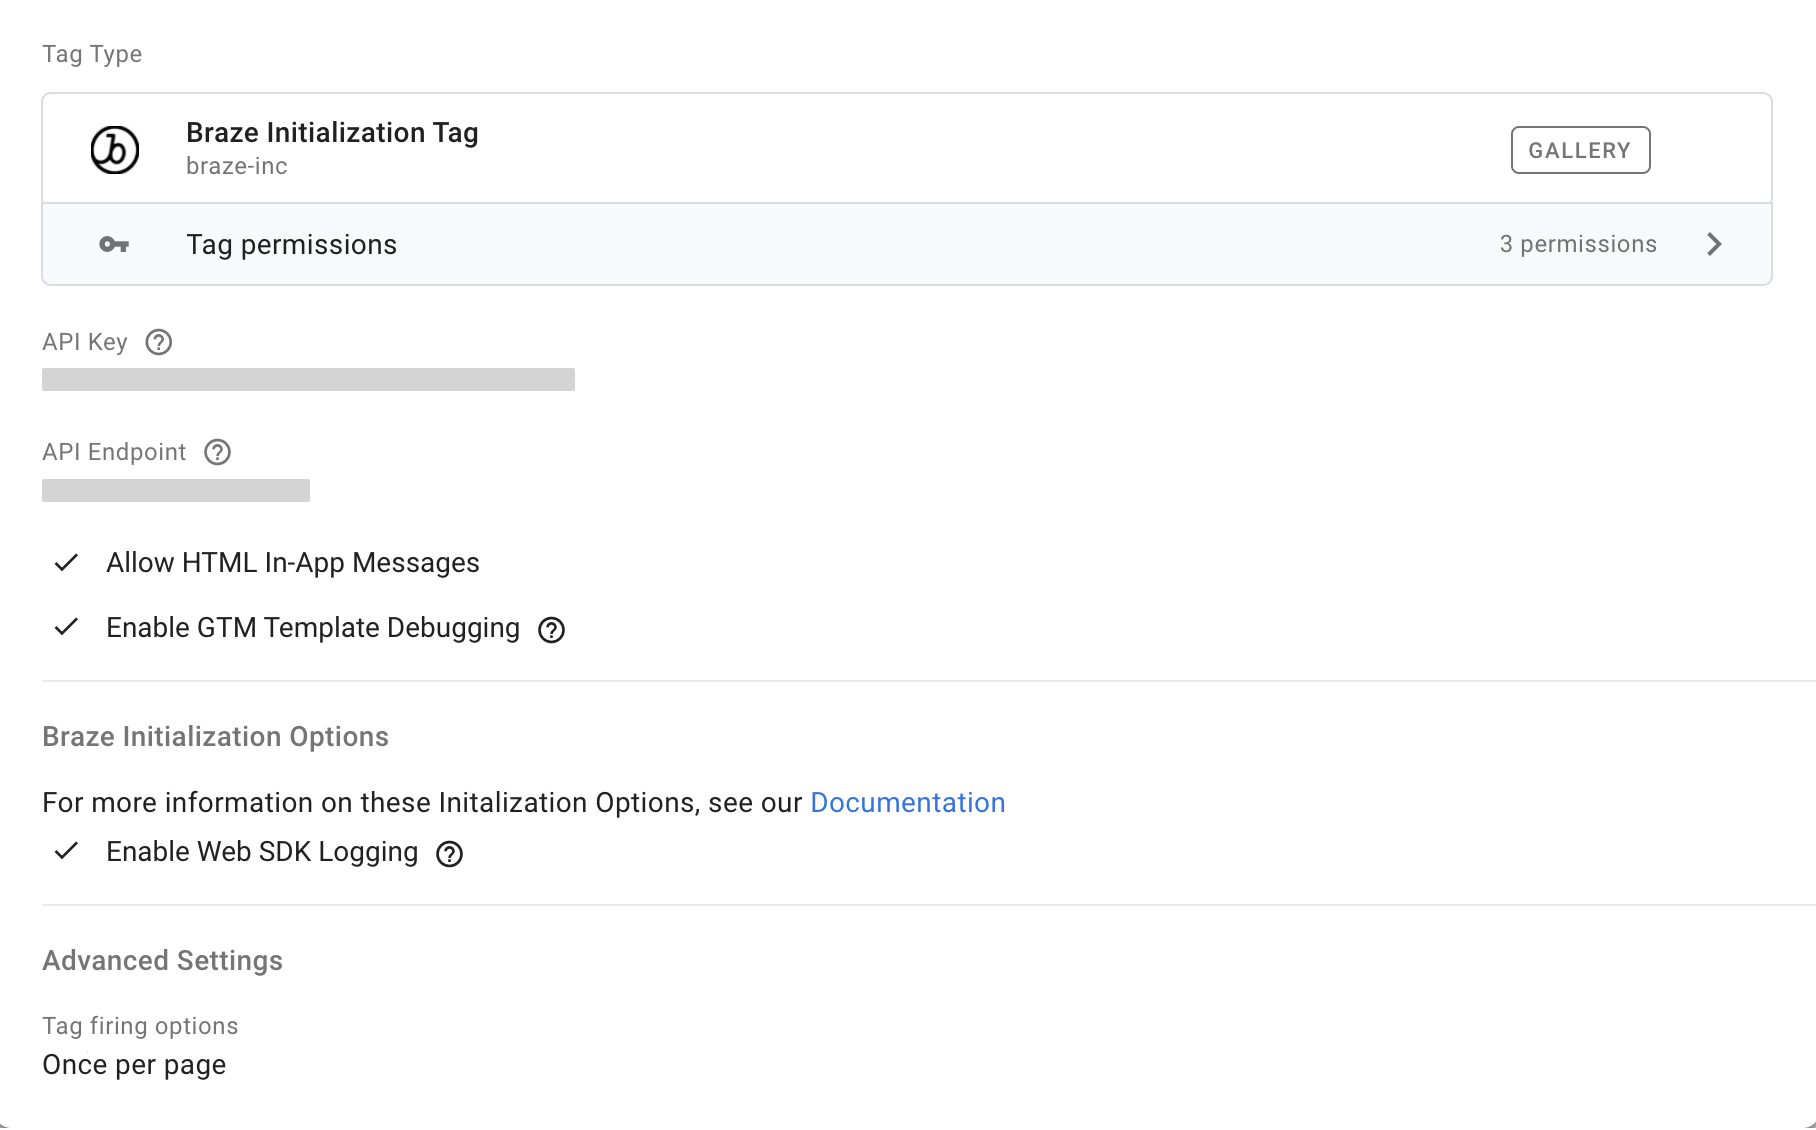Viewport: 1816px width, 1130px height.
Task: Click the 'braze-inc' publisher text
Action: point(237,166)
